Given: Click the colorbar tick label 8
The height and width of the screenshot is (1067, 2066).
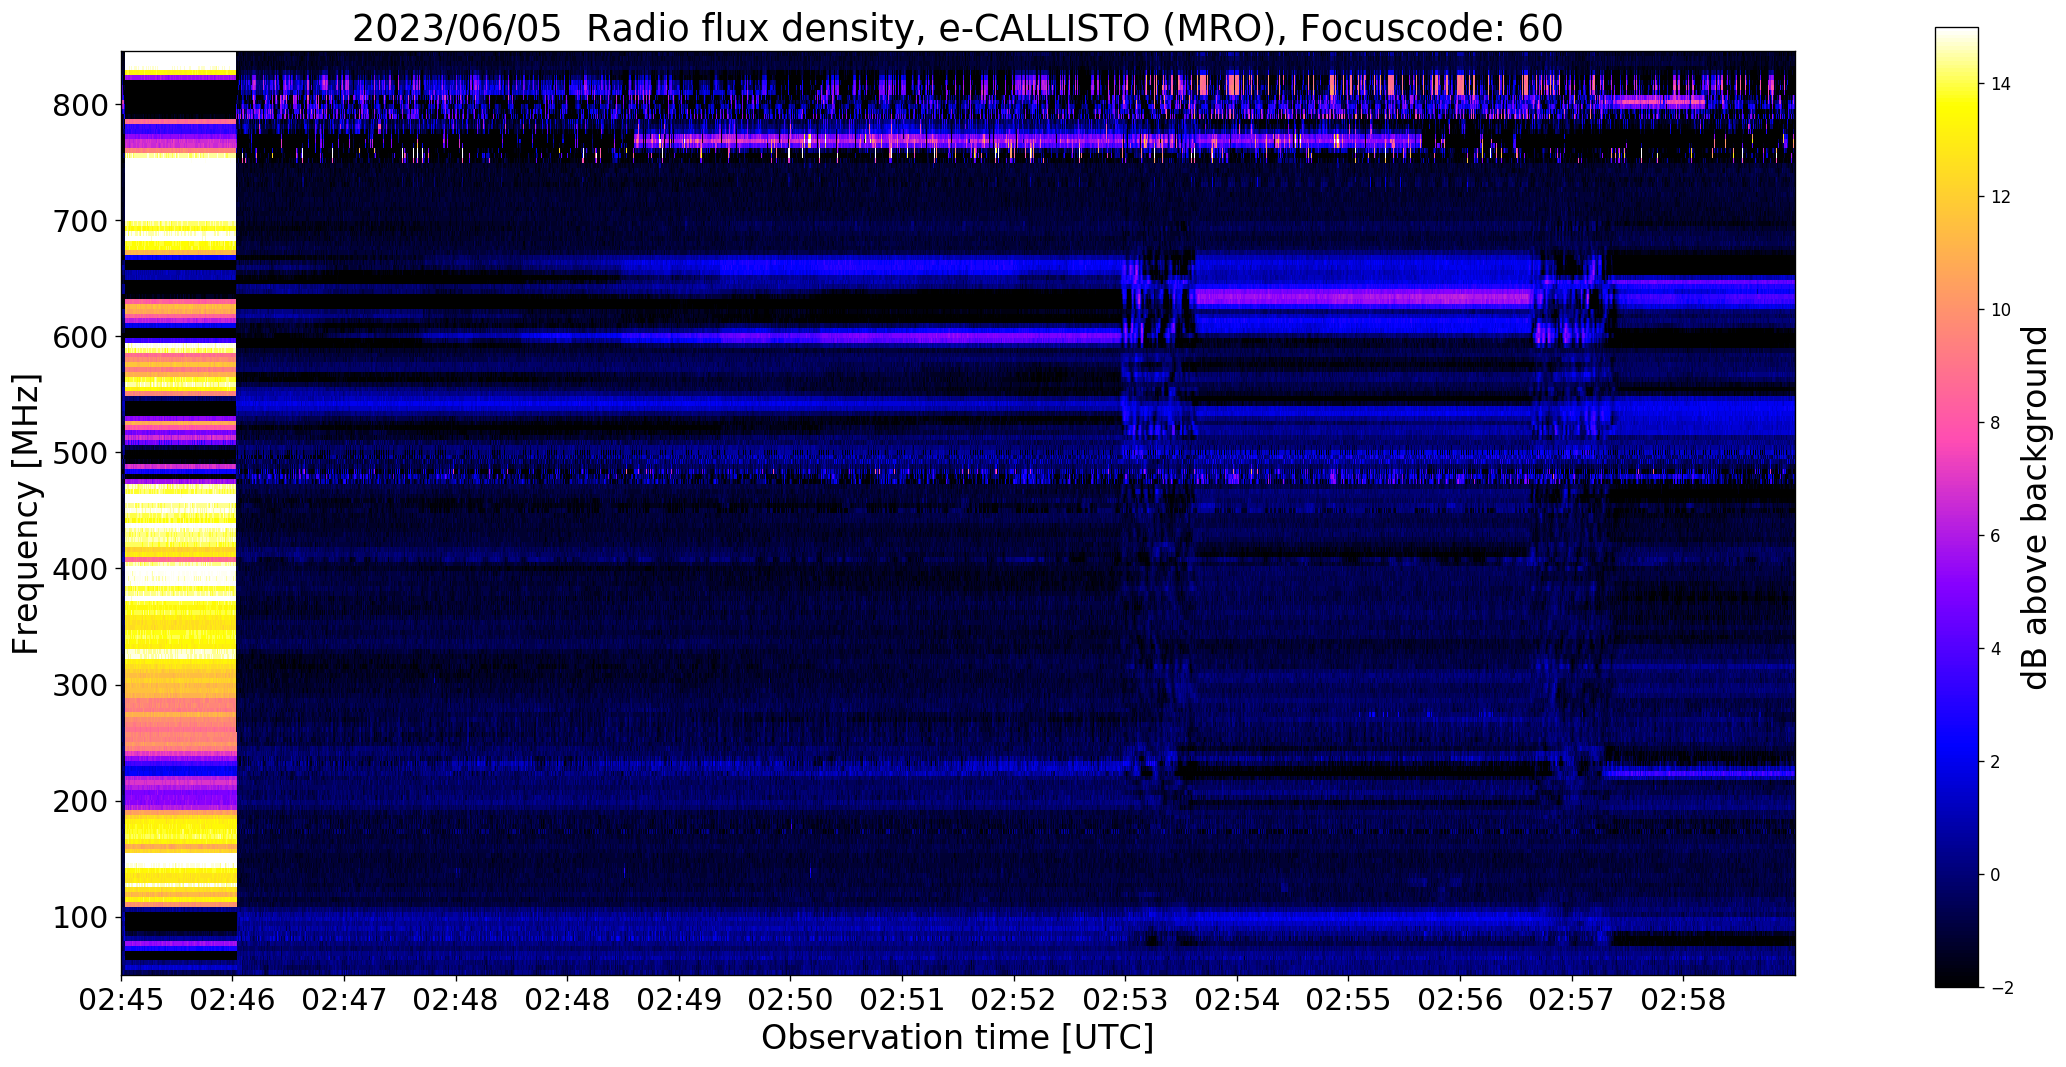Looking at the screenshot, I should (x=1995, y=423).
